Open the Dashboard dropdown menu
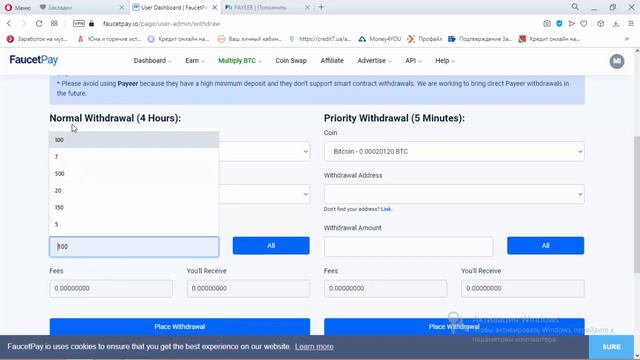The image size is (640, 360). [x=152, y=60]
